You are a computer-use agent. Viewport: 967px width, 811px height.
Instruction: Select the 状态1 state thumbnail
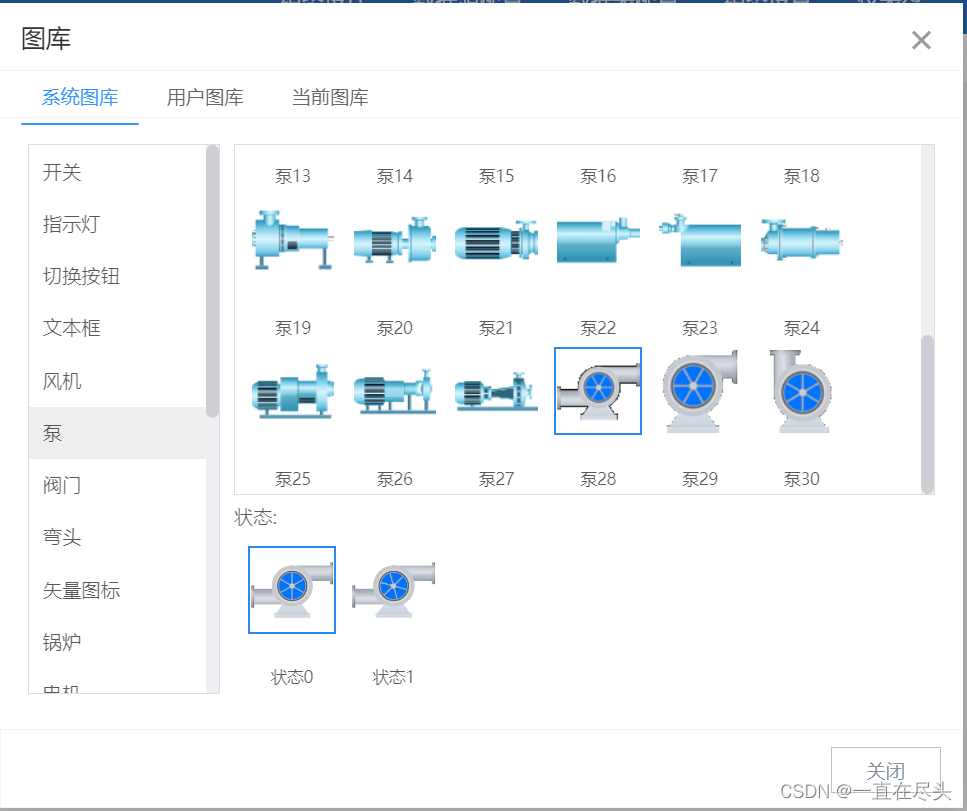click(x=393, y=589)
